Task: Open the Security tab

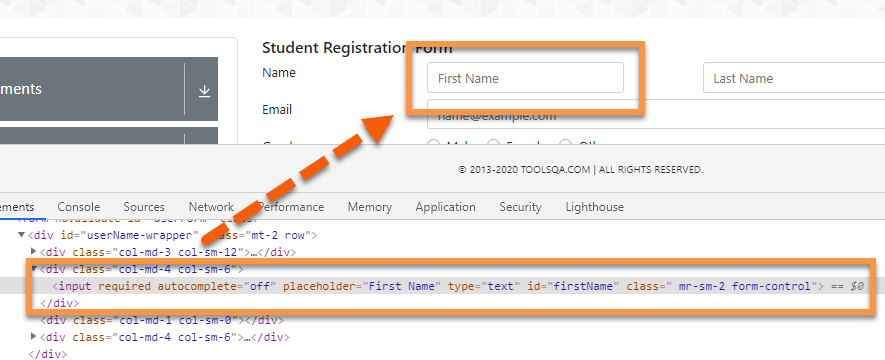Action: 520,207
